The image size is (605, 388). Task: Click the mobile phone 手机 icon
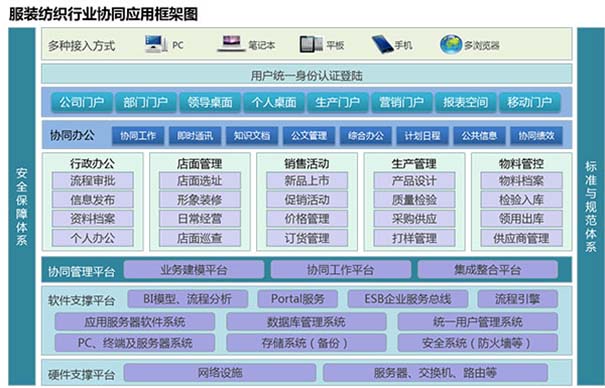coord(382,44)
